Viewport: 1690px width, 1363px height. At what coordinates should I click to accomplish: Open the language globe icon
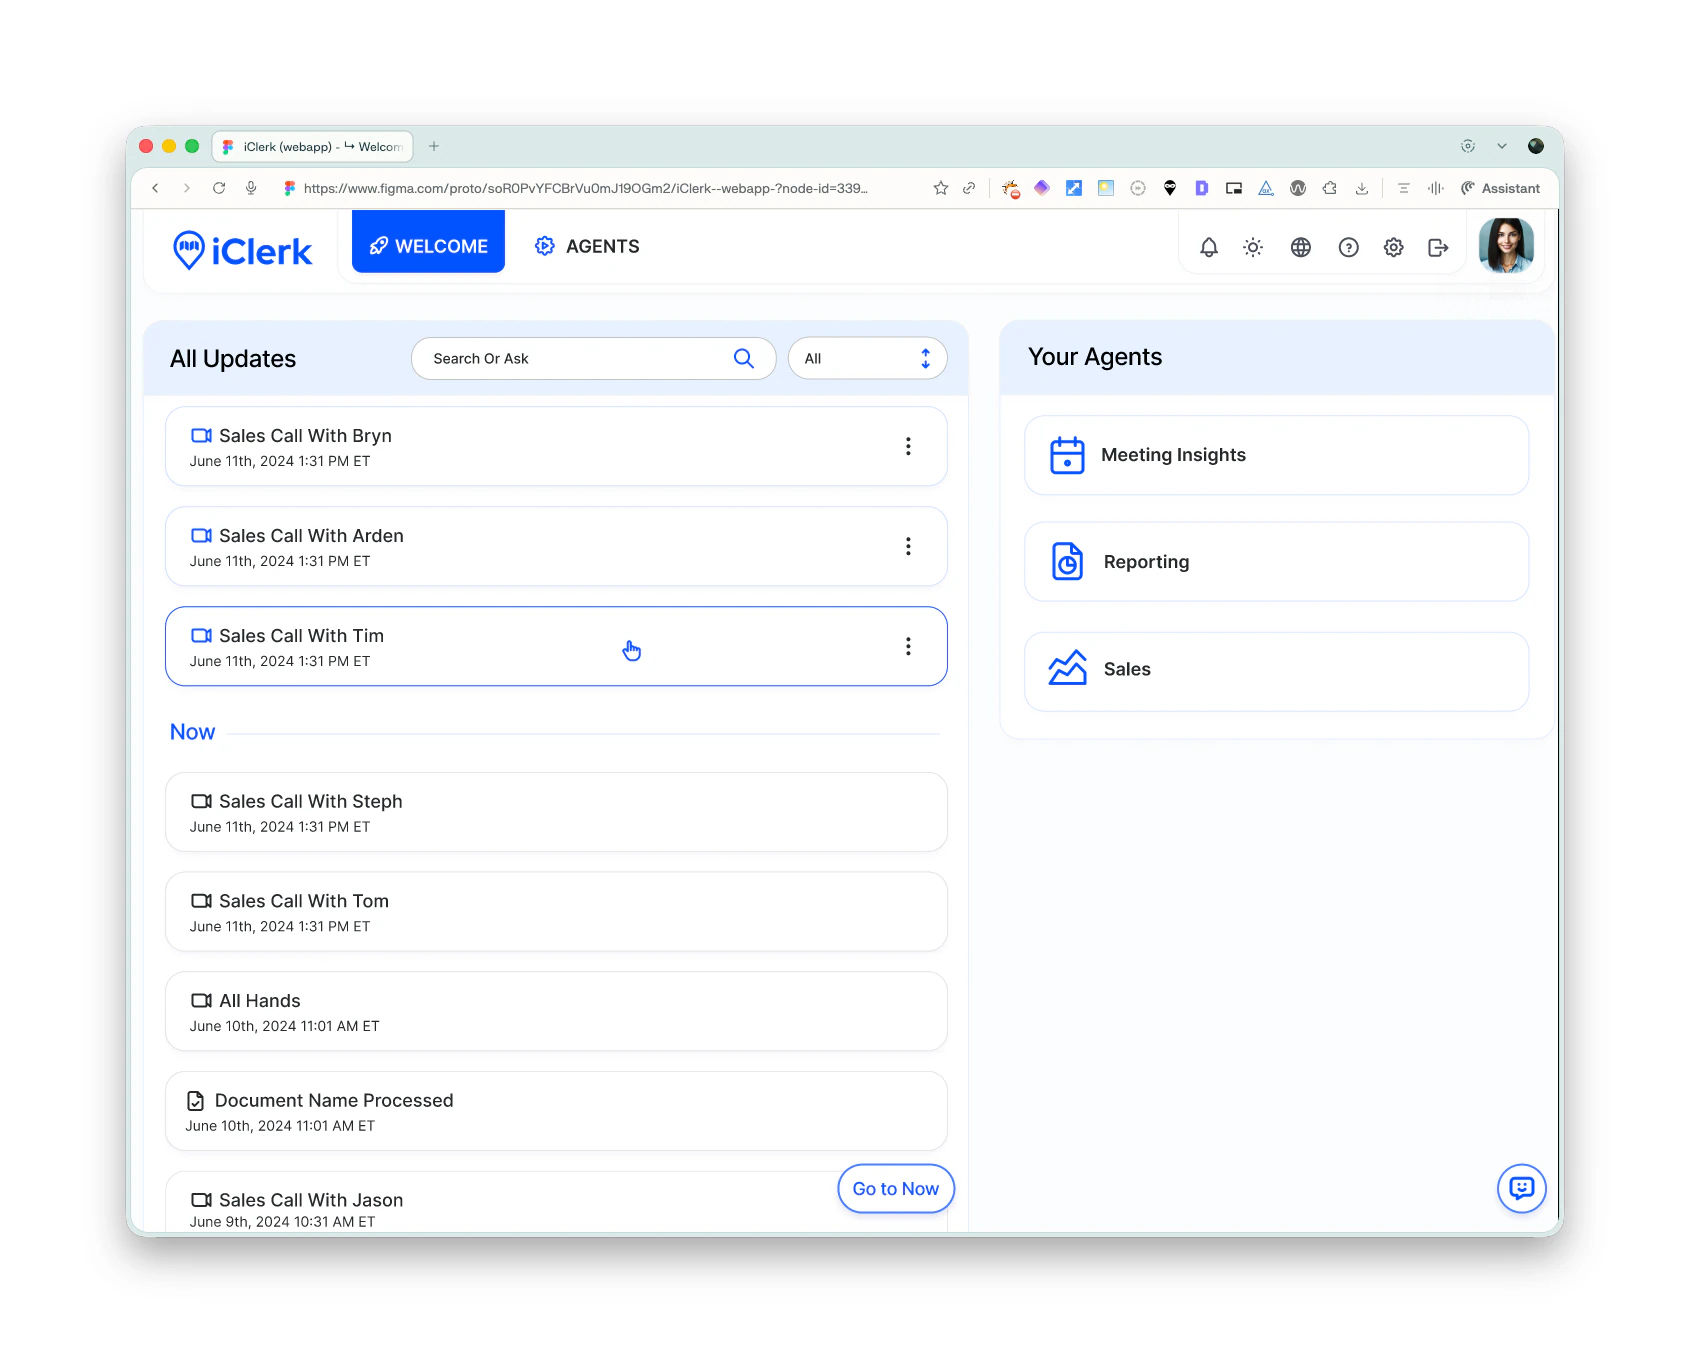pos(1301,247)
